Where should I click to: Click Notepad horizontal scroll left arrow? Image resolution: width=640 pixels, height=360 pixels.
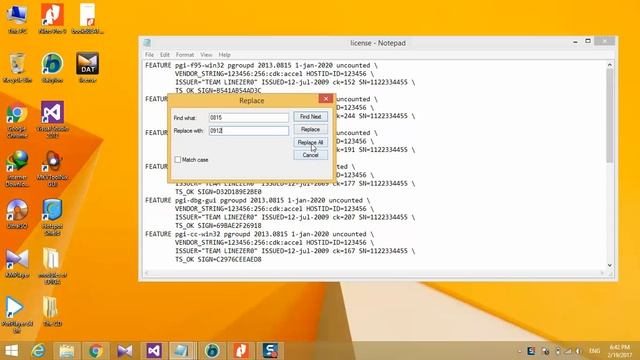pyautogui.click(x=147, y=273)
